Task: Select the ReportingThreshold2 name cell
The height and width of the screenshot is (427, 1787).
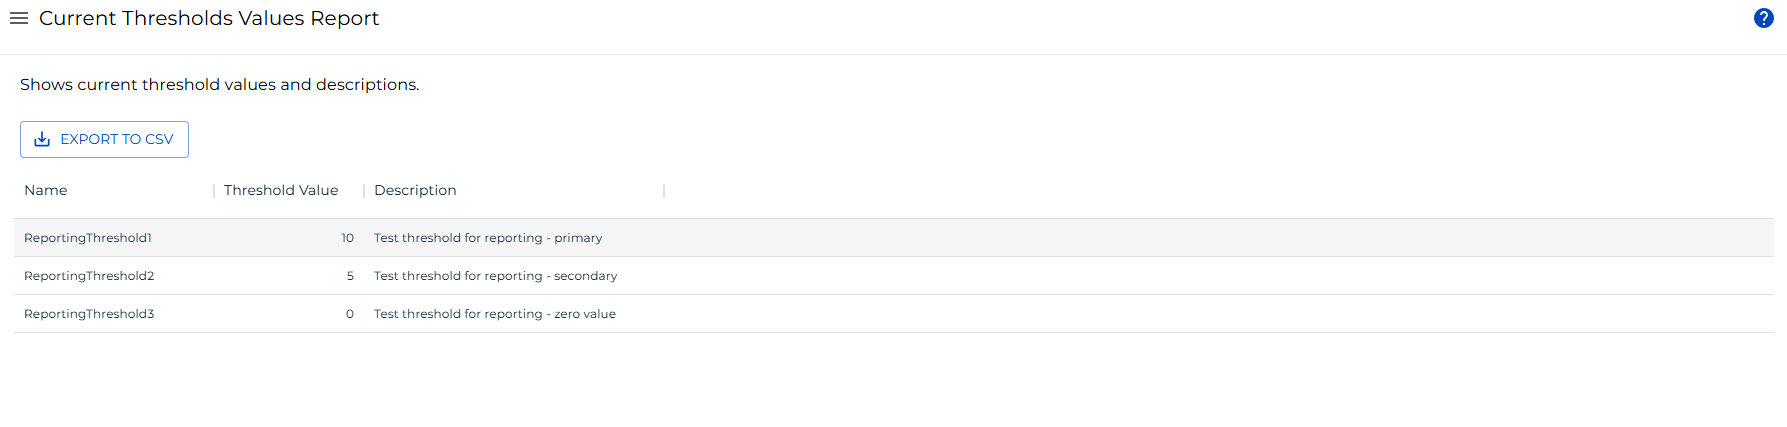Action: point(89,276)
